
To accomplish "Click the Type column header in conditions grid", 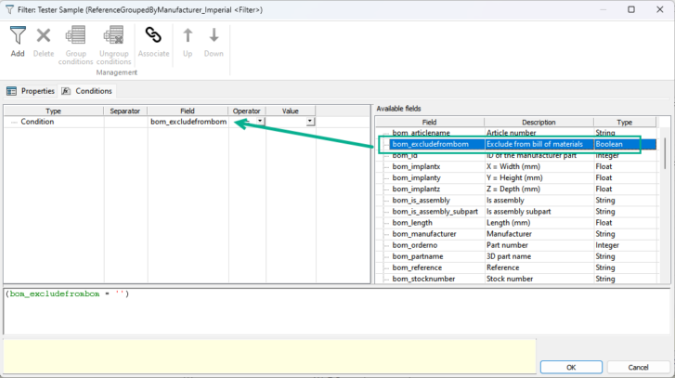I will tap(53, 111).
